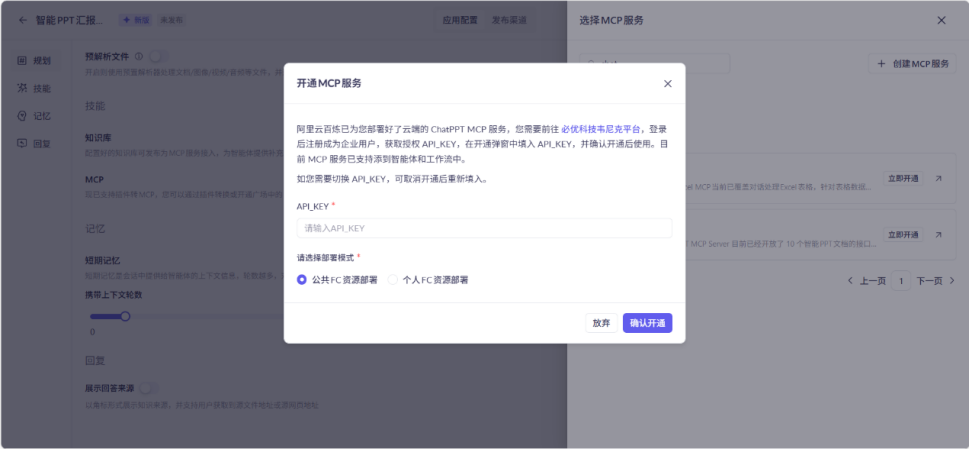Go to next page with 下一页
The width and height of the screenshot is (969, 449).
click(x=936, y=281)
